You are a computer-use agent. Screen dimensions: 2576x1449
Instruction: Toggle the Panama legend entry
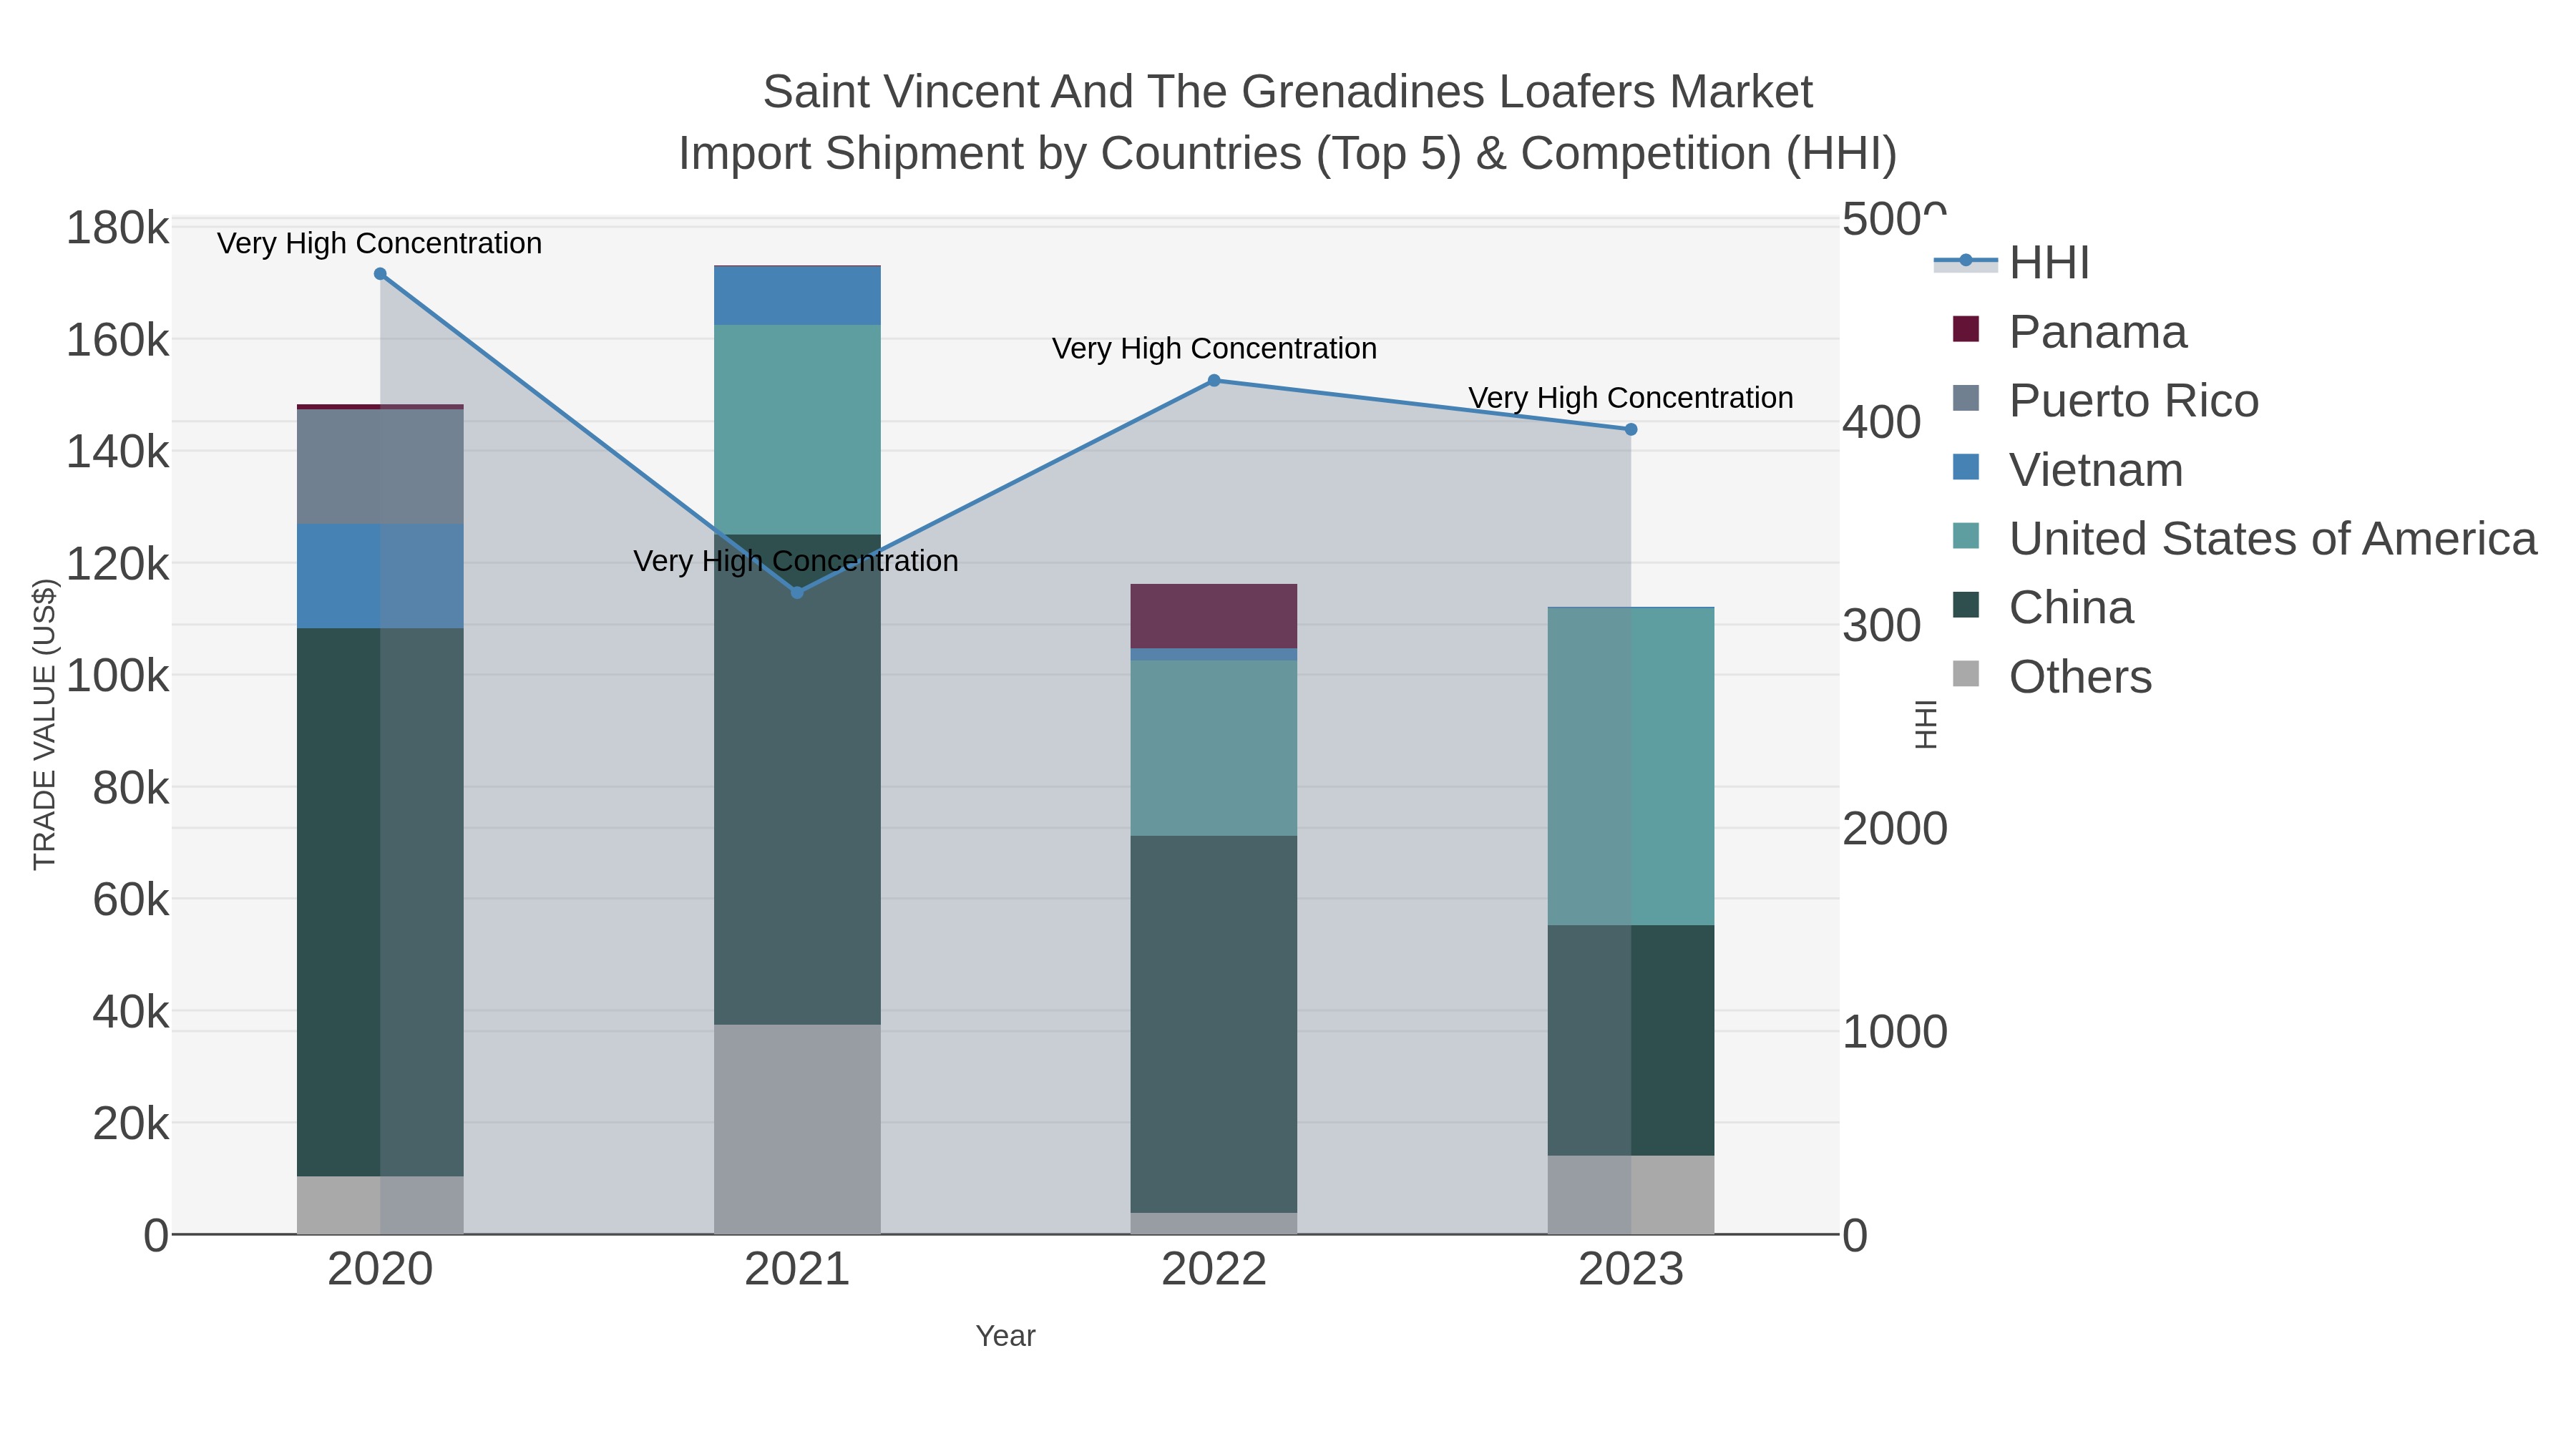tap(2069, 332)
